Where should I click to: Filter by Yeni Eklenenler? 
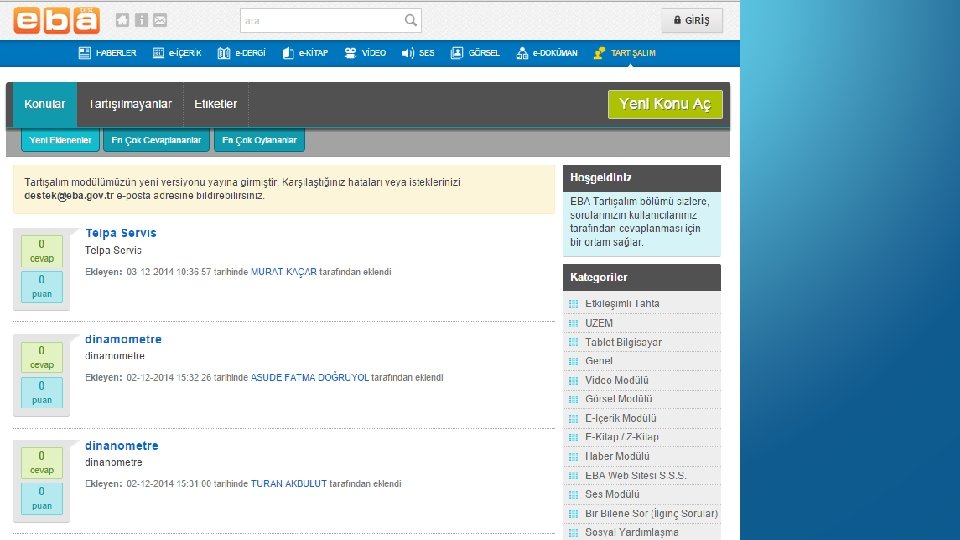click(60, 140)
